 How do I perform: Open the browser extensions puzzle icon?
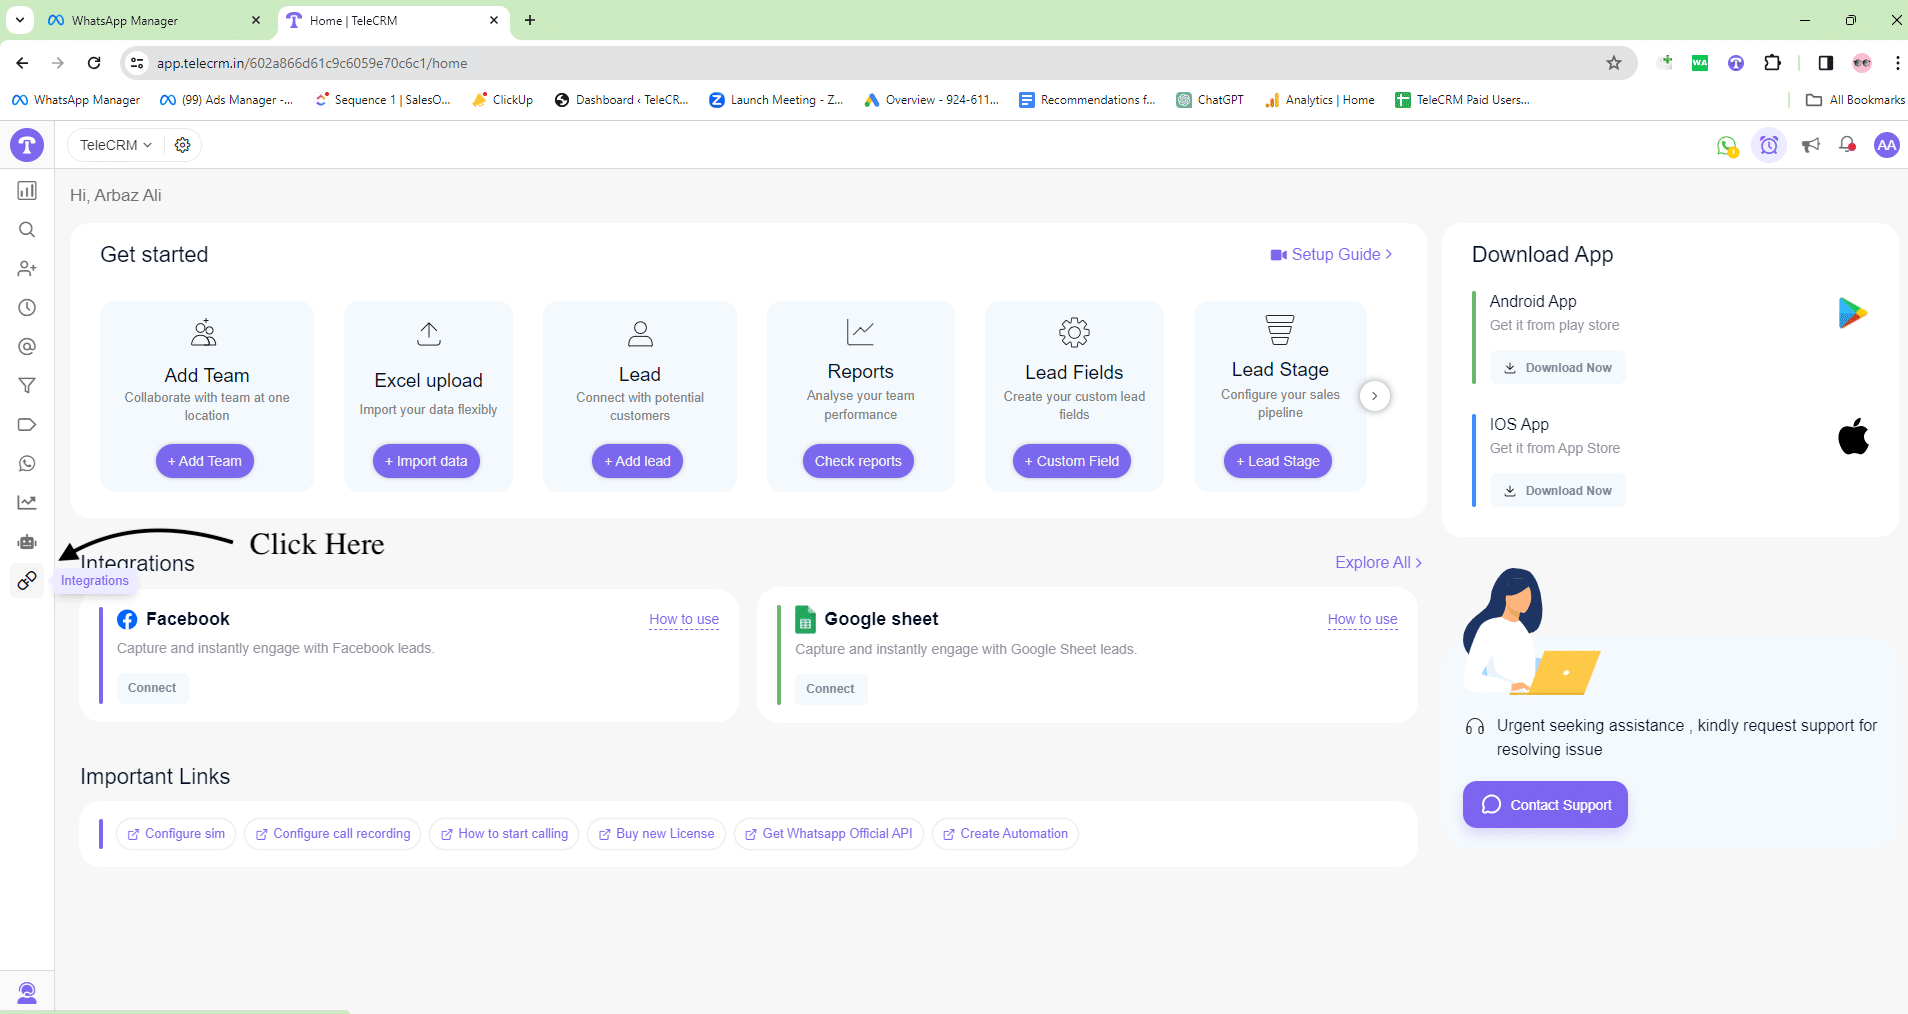(1772, 63)
